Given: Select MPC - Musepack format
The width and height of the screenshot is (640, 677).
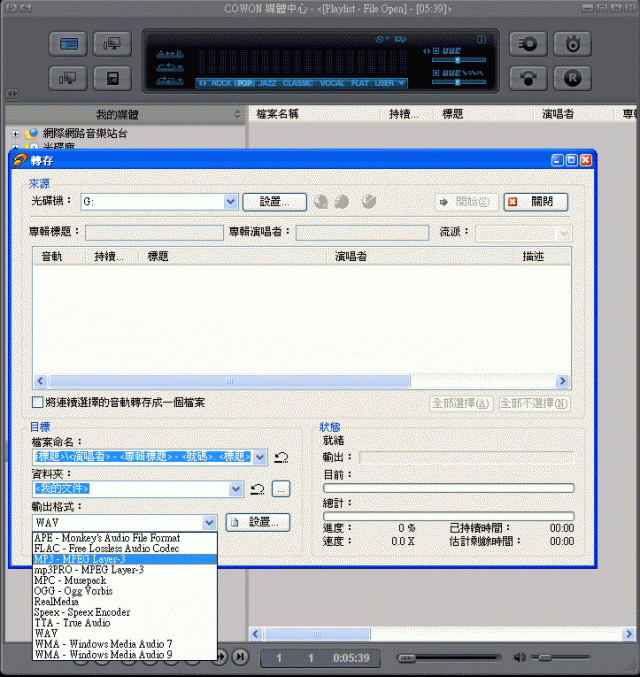Looking at the screenshot, I should pos(125,580).
